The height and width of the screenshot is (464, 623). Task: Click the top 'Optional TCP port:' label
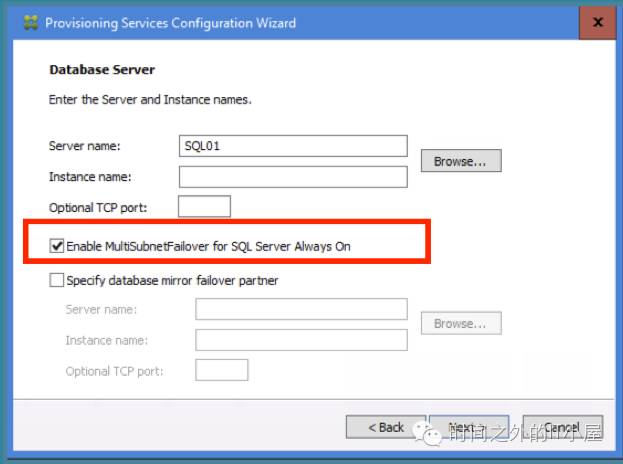click(98, 207)
